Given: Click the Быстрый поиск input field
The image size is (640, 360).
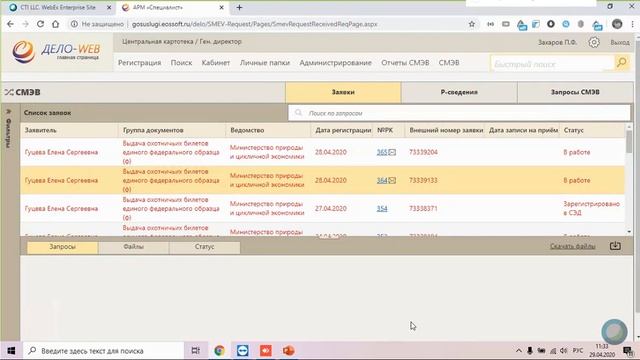Looking at the screenshot, I should [552, 64].
